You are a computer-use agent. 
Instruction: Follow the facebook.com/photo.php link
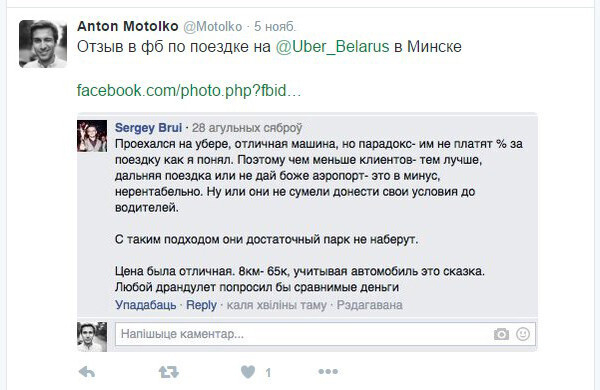[189, 91]
